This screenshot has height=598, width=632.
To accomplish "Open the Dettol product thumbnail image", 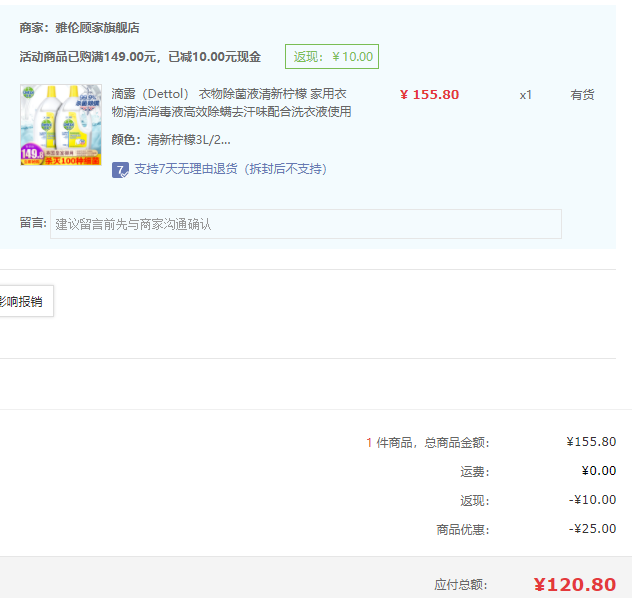I will coord(61,125).
